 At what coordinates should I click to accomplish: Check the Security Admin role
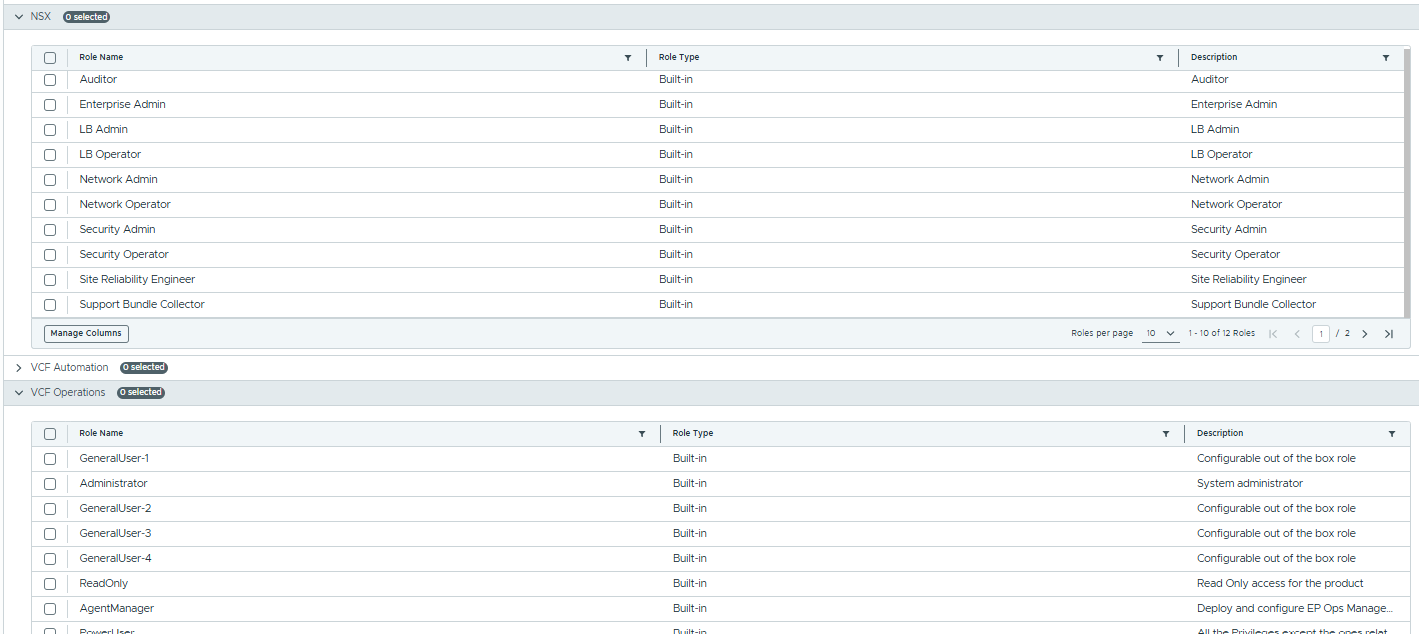[50, 230]
